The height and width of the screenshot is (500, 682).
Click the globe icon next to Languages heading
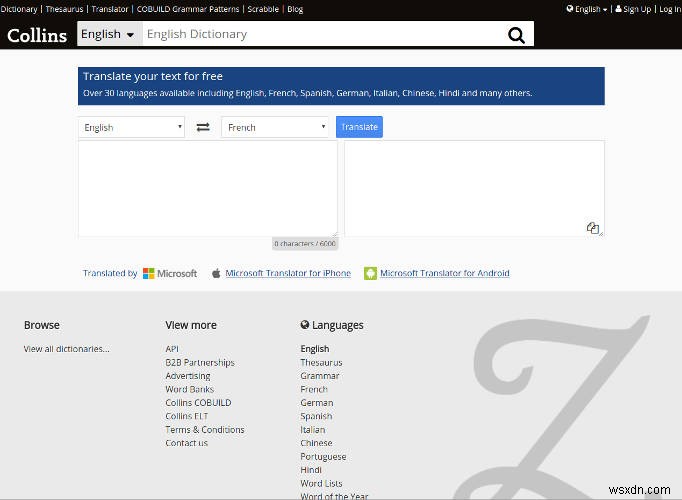[304, 325]
